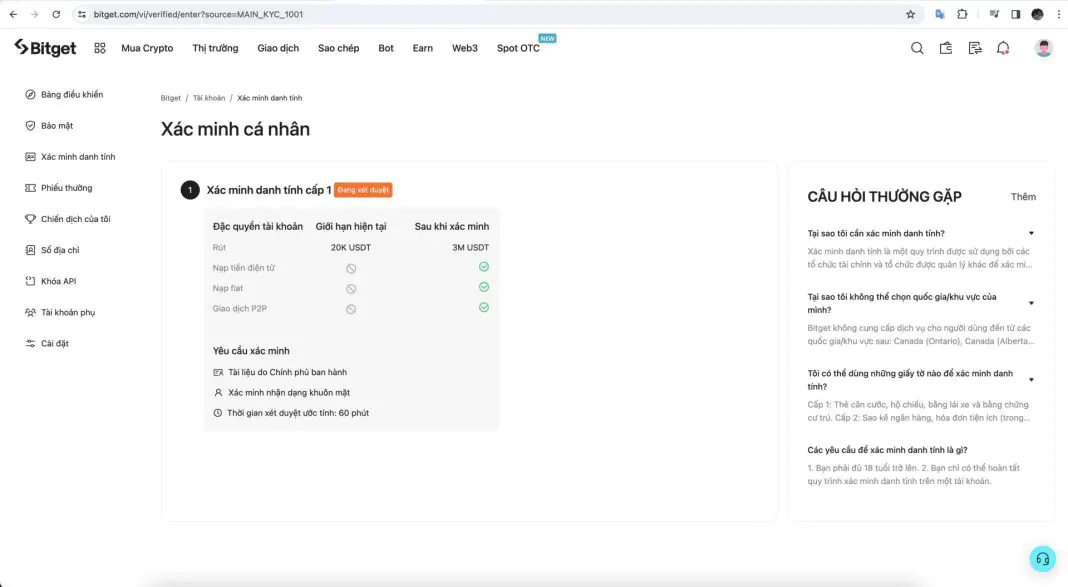Viewport: 1068px width, 587px height.
Task: Open the Thị trường menu
Action: pyautogui.click(x=215, y=48)
